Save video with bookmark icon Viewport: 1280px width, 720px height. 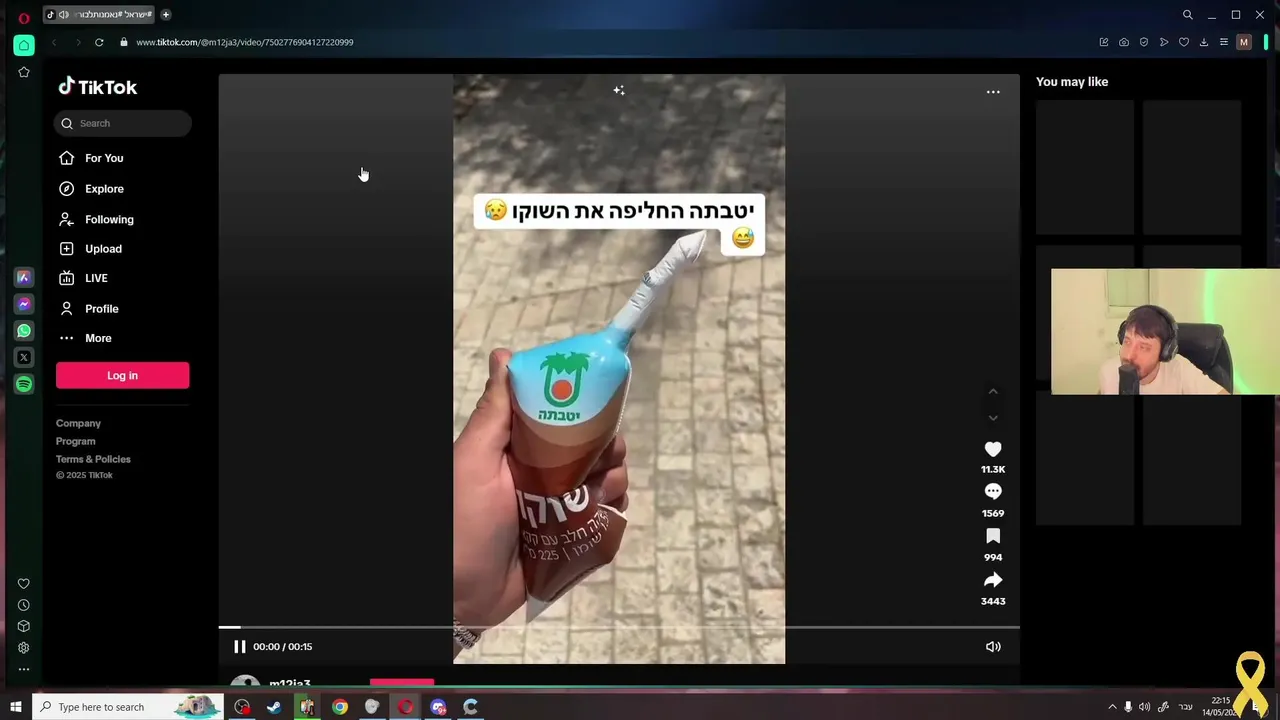[993, 537]
